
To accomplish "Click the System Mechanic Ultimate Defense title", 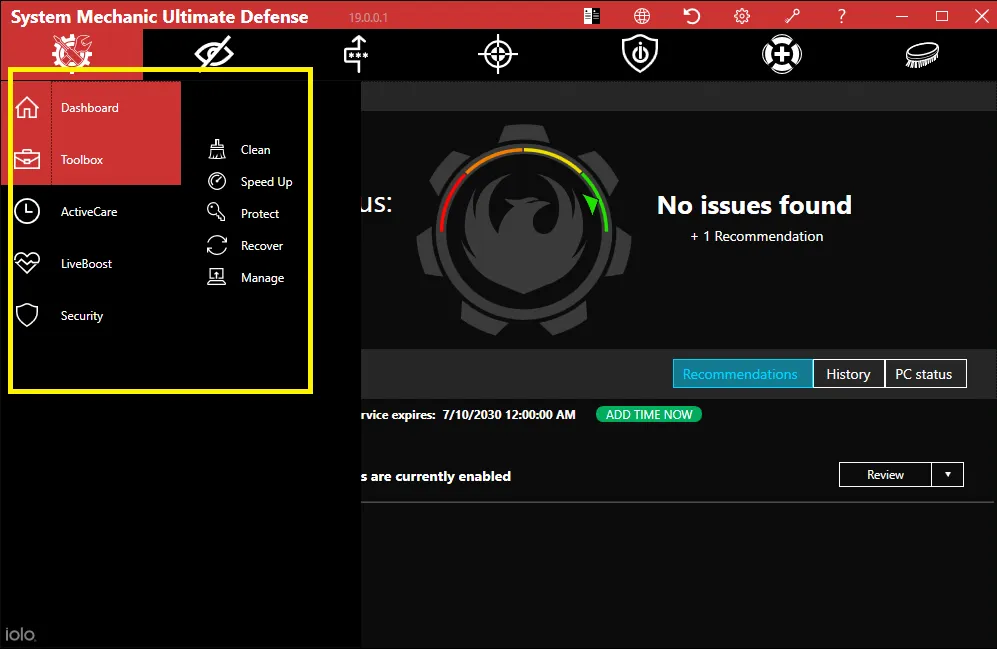I will point(160,17).
